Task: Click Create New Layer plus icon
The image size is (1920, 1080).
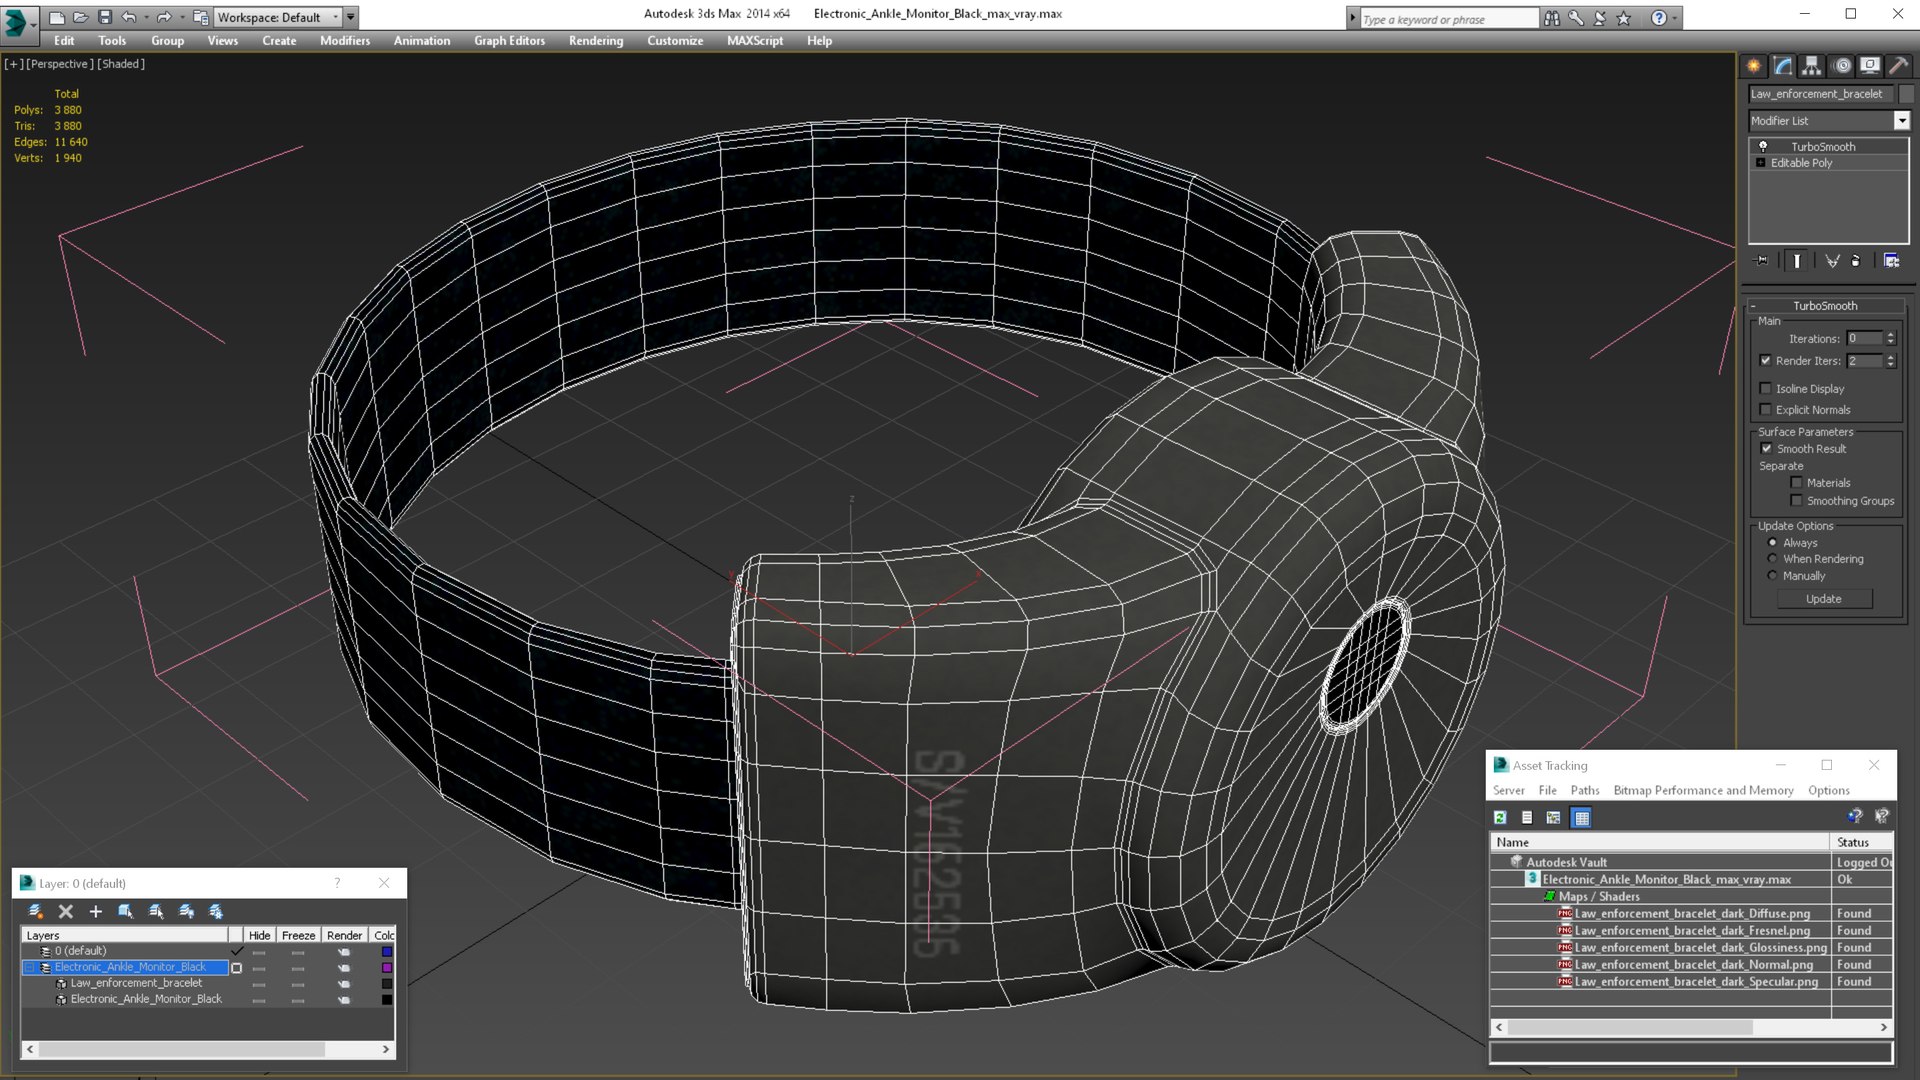Action: pyautogui.click(x=96, y=911)
